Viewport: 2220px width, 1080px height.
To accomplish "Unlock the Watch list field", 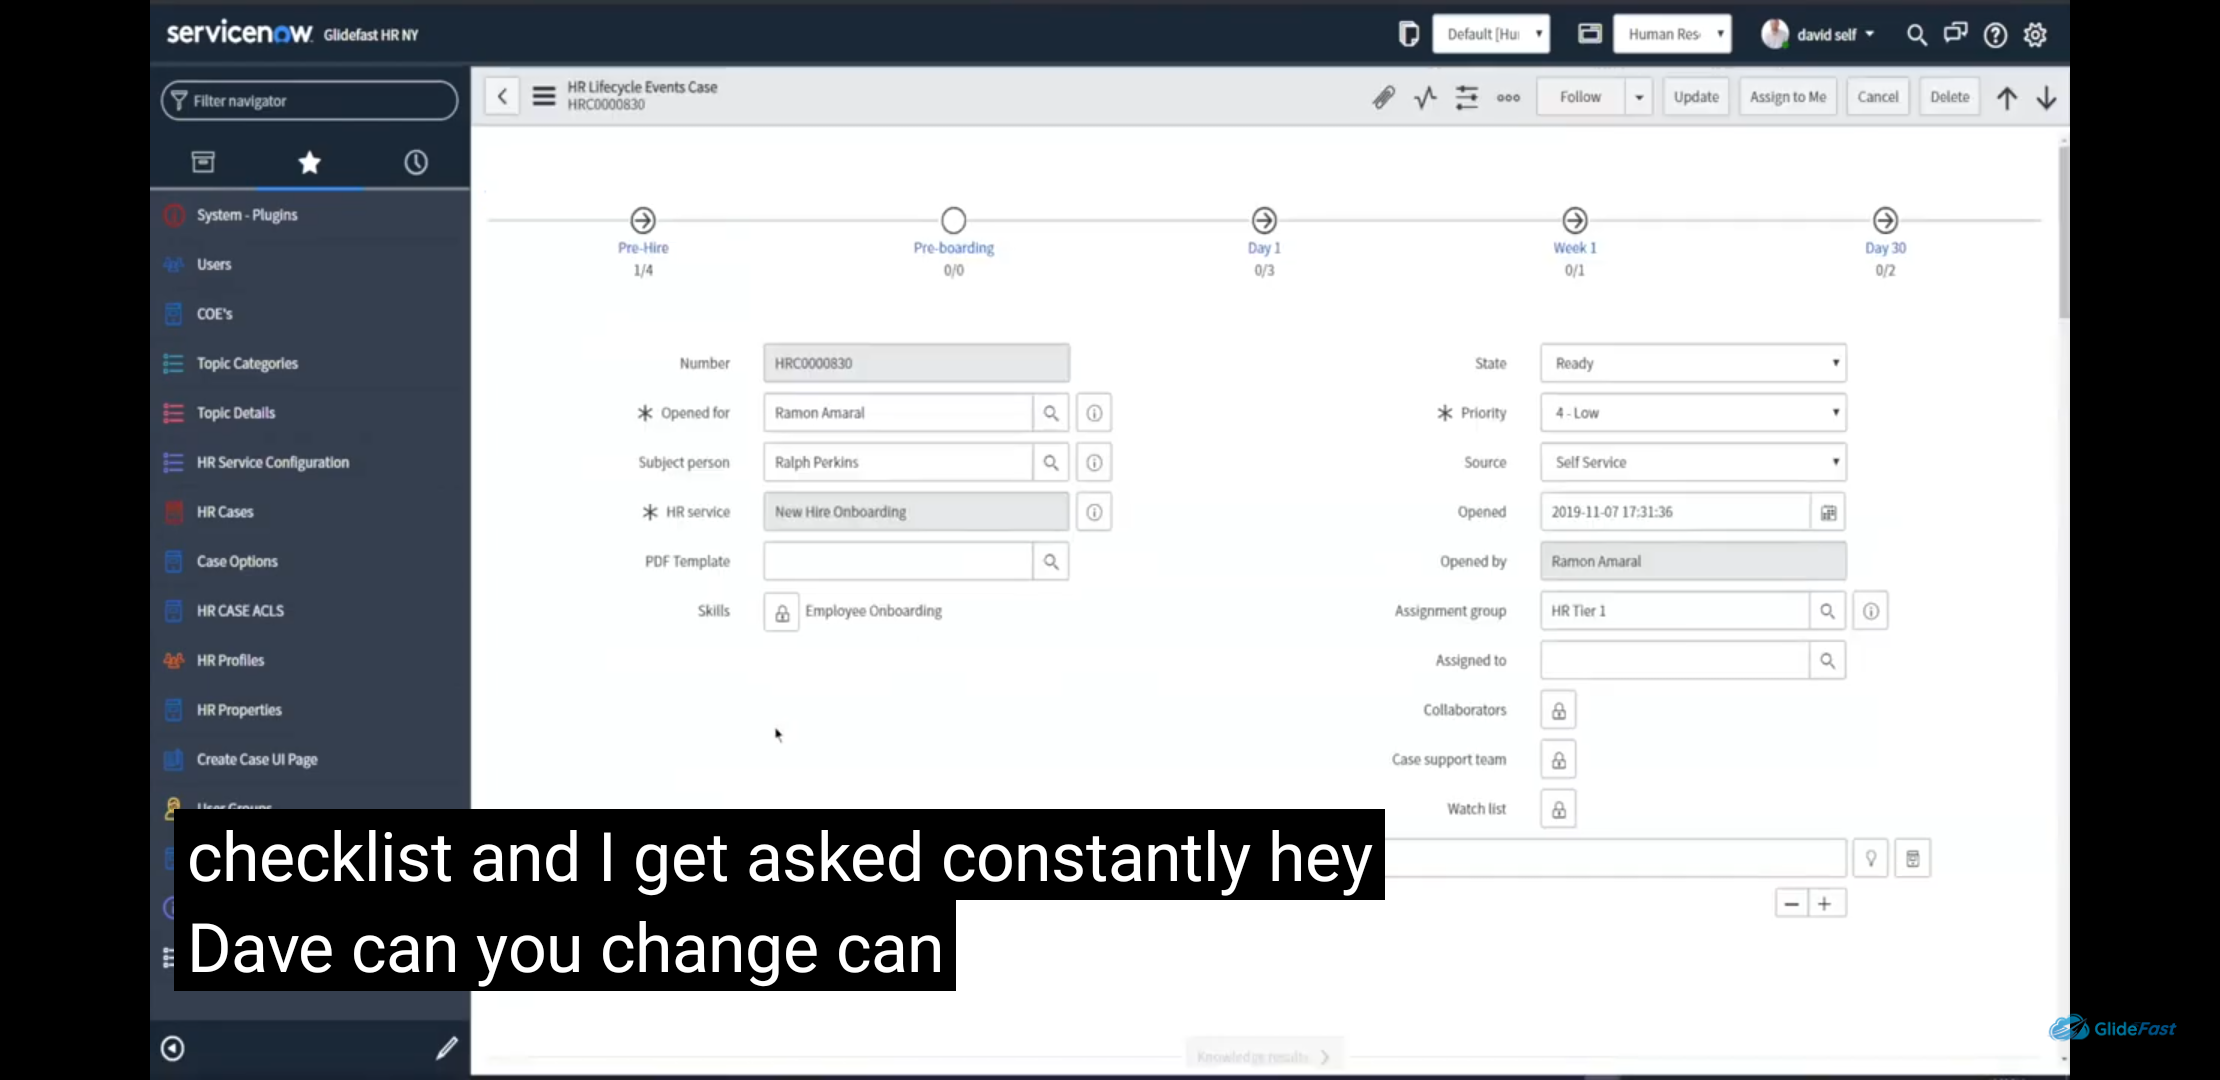I will coord(1558,809).
